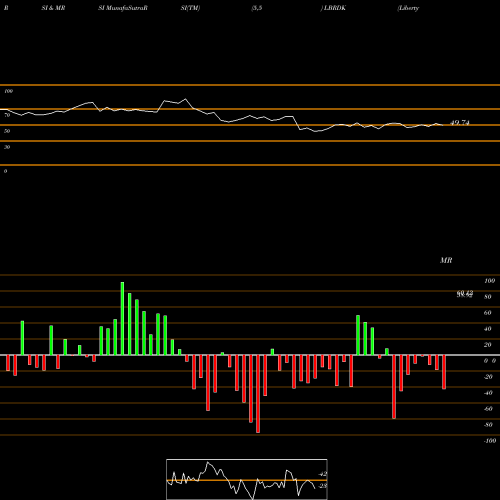Click the MR axis label -40
The width and height of the screenshot is (500, 500).
click(x=488, y=393)
